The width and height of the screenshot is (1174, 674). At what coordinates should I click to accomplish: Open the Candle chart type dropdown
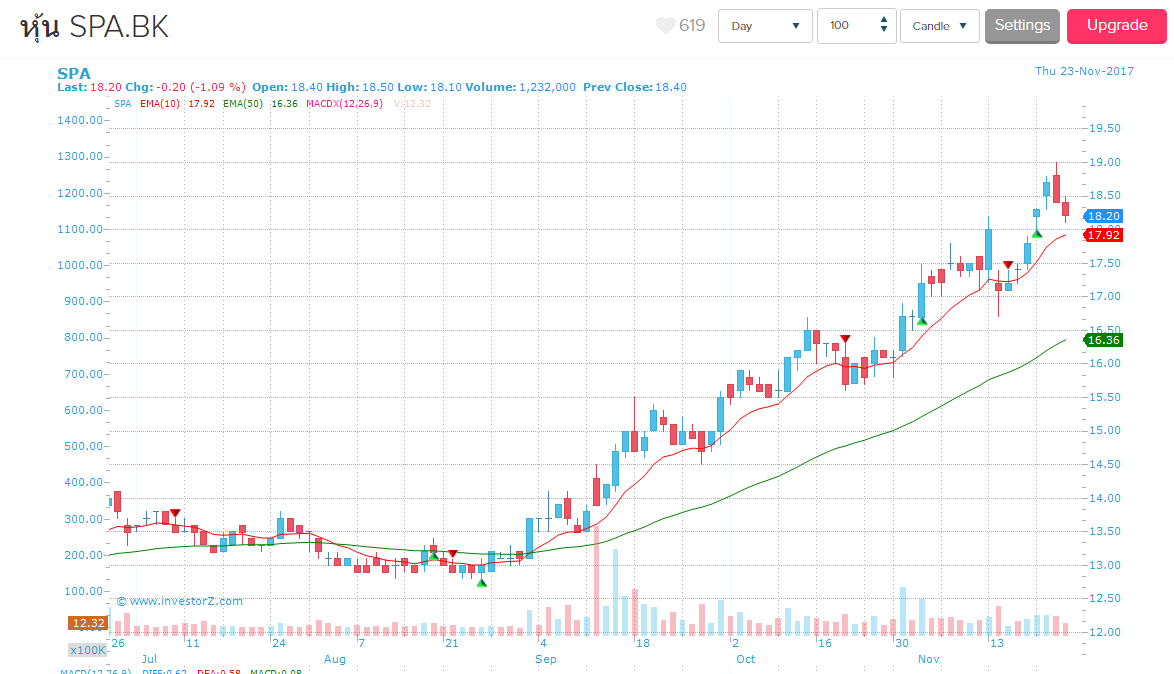(940, 26)
